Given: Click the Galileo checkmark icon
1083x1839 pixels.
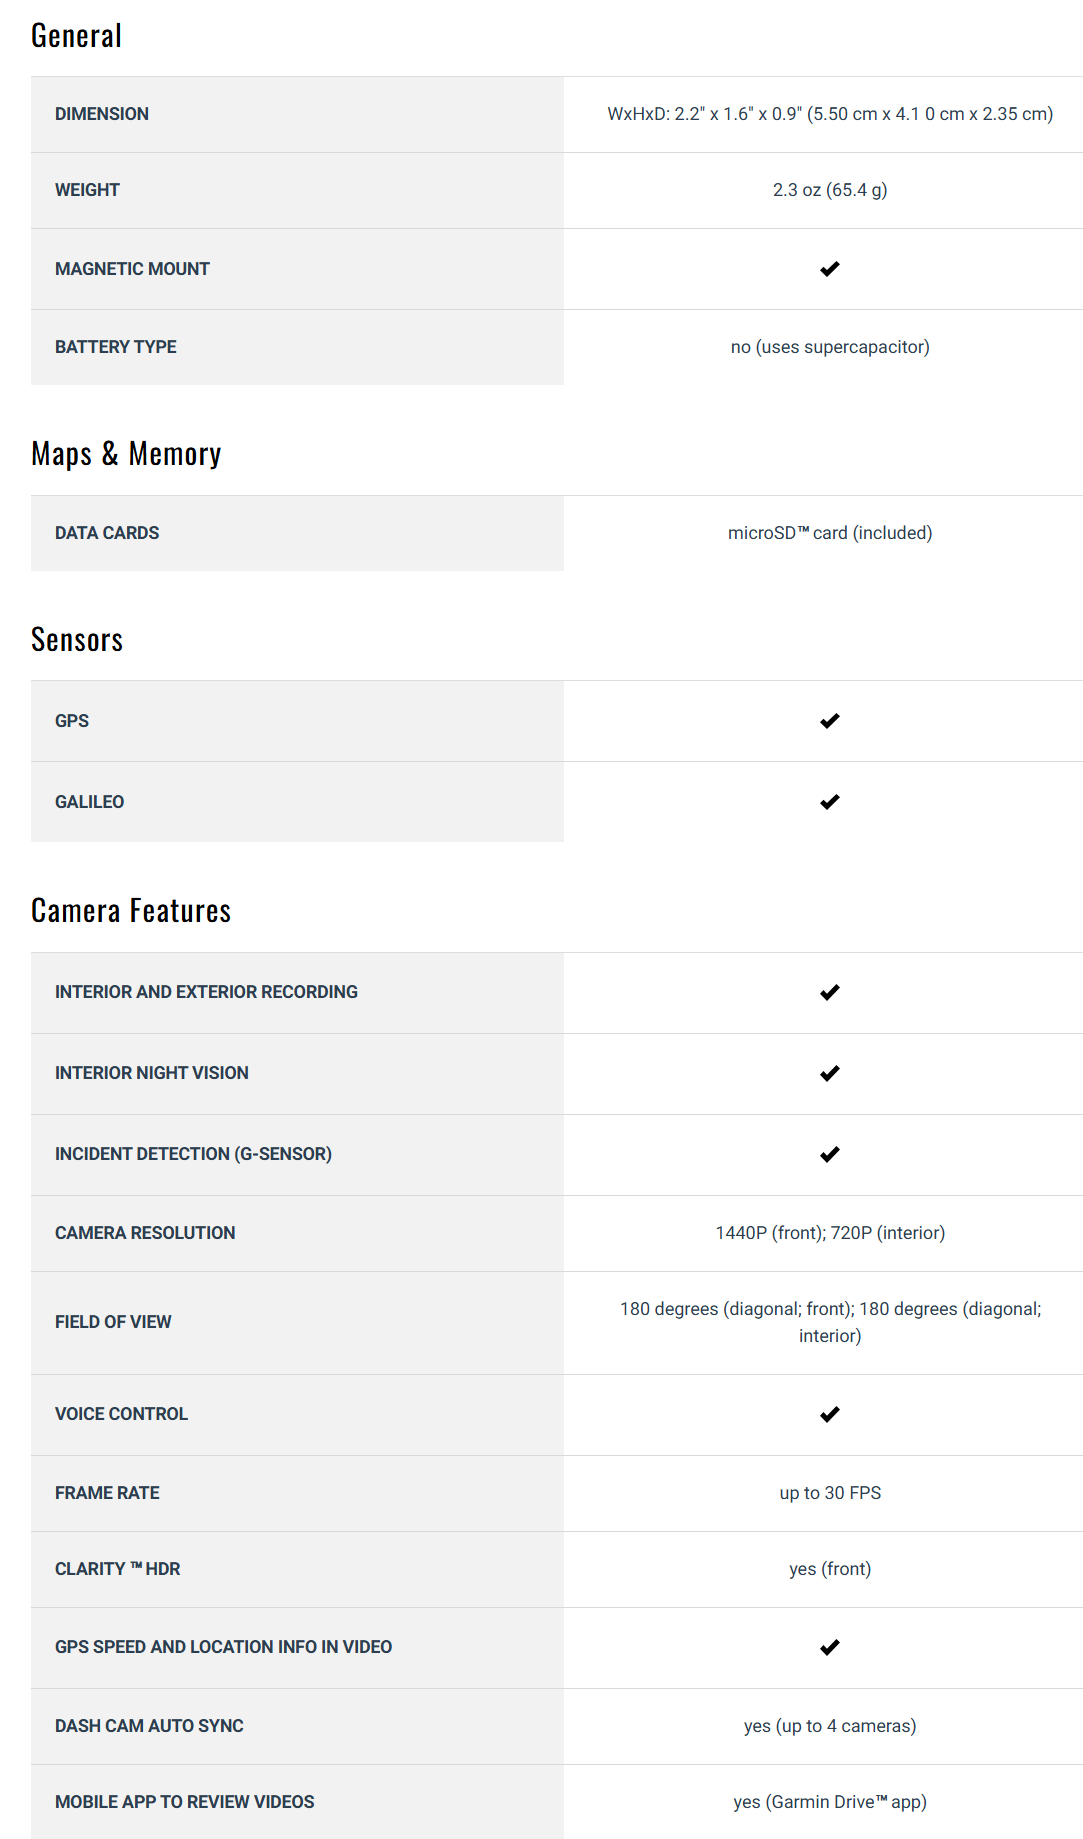Looking at the screenshot, I should [x=829, y=802].
